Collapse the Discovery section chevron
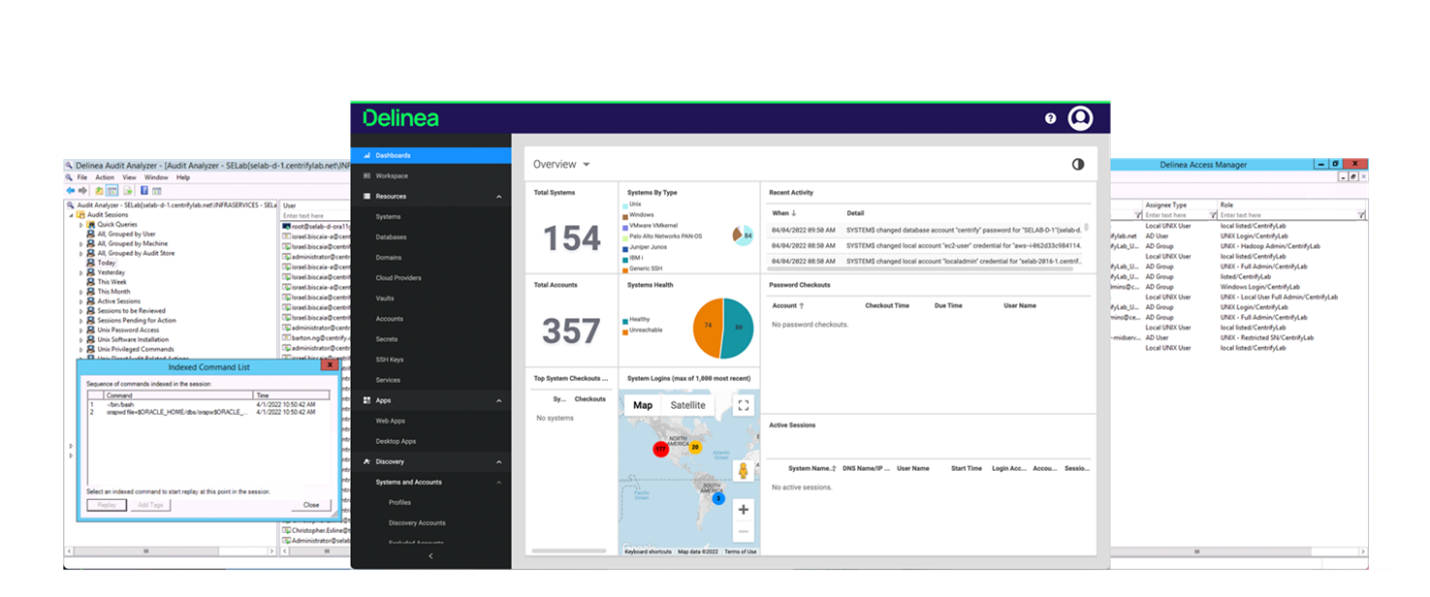1430x597 pixels. tap(499, 461)
